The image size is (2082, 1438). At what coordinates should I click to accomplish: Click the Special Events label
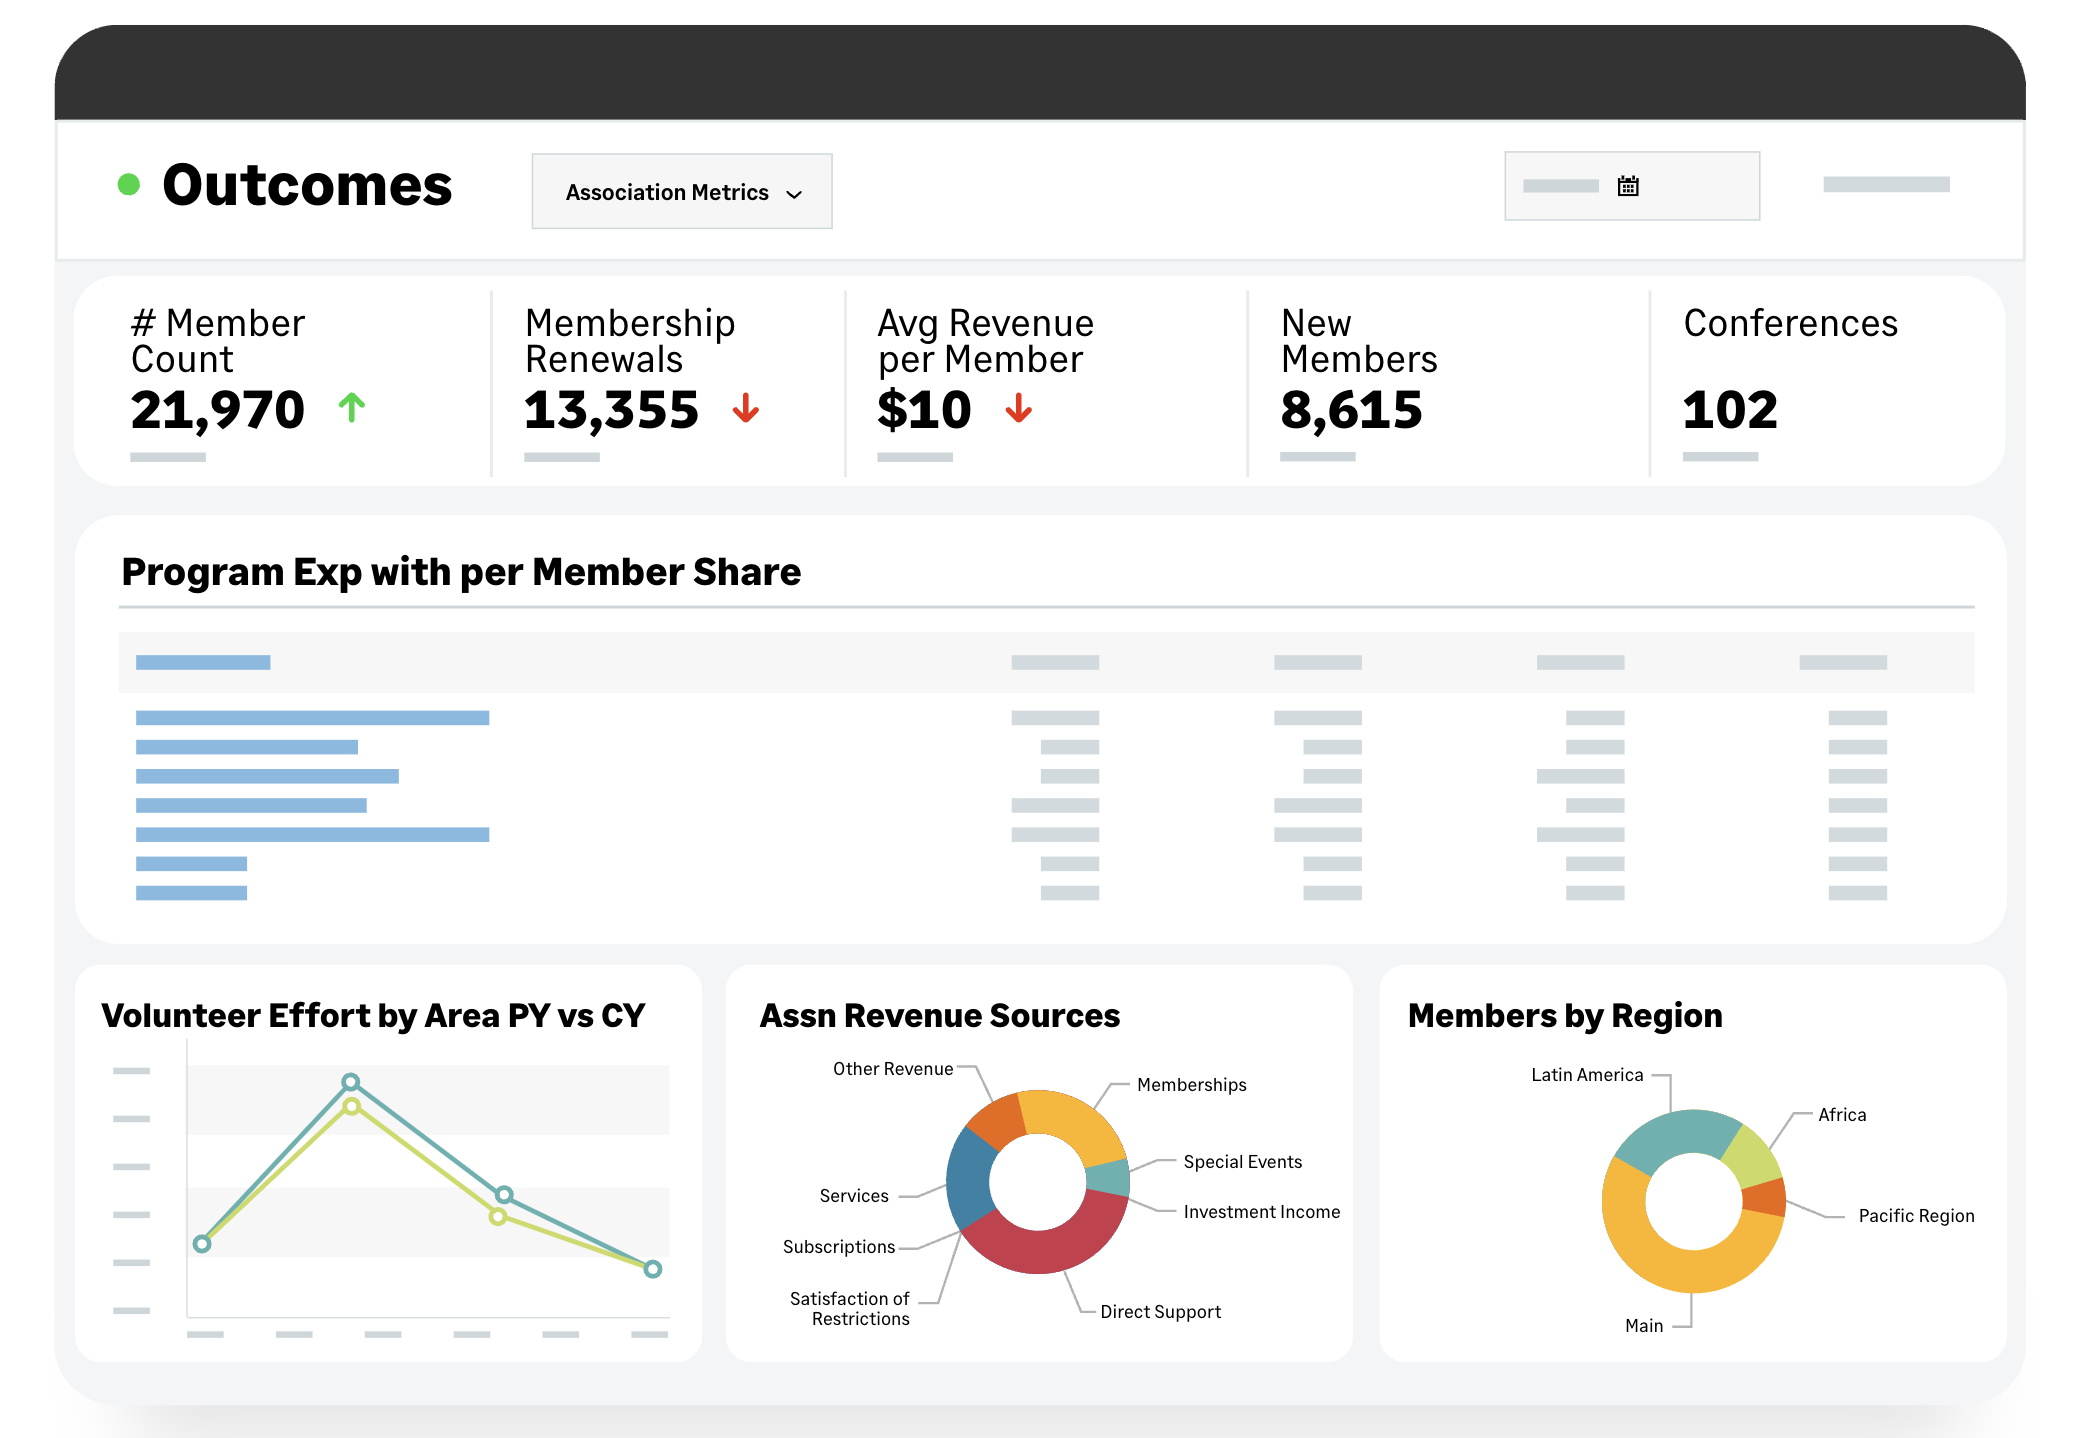[1243, 1162]
